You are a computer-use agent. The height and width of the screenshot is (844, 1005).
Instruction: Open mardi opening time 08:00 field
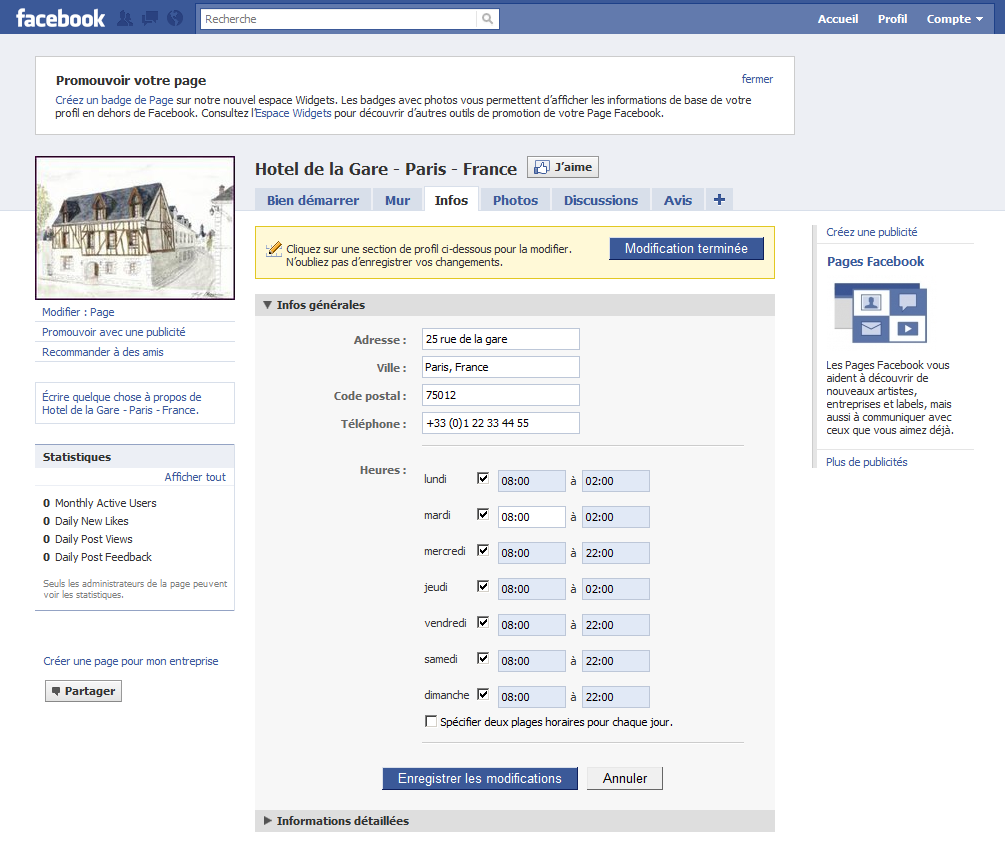pos(531,517)
